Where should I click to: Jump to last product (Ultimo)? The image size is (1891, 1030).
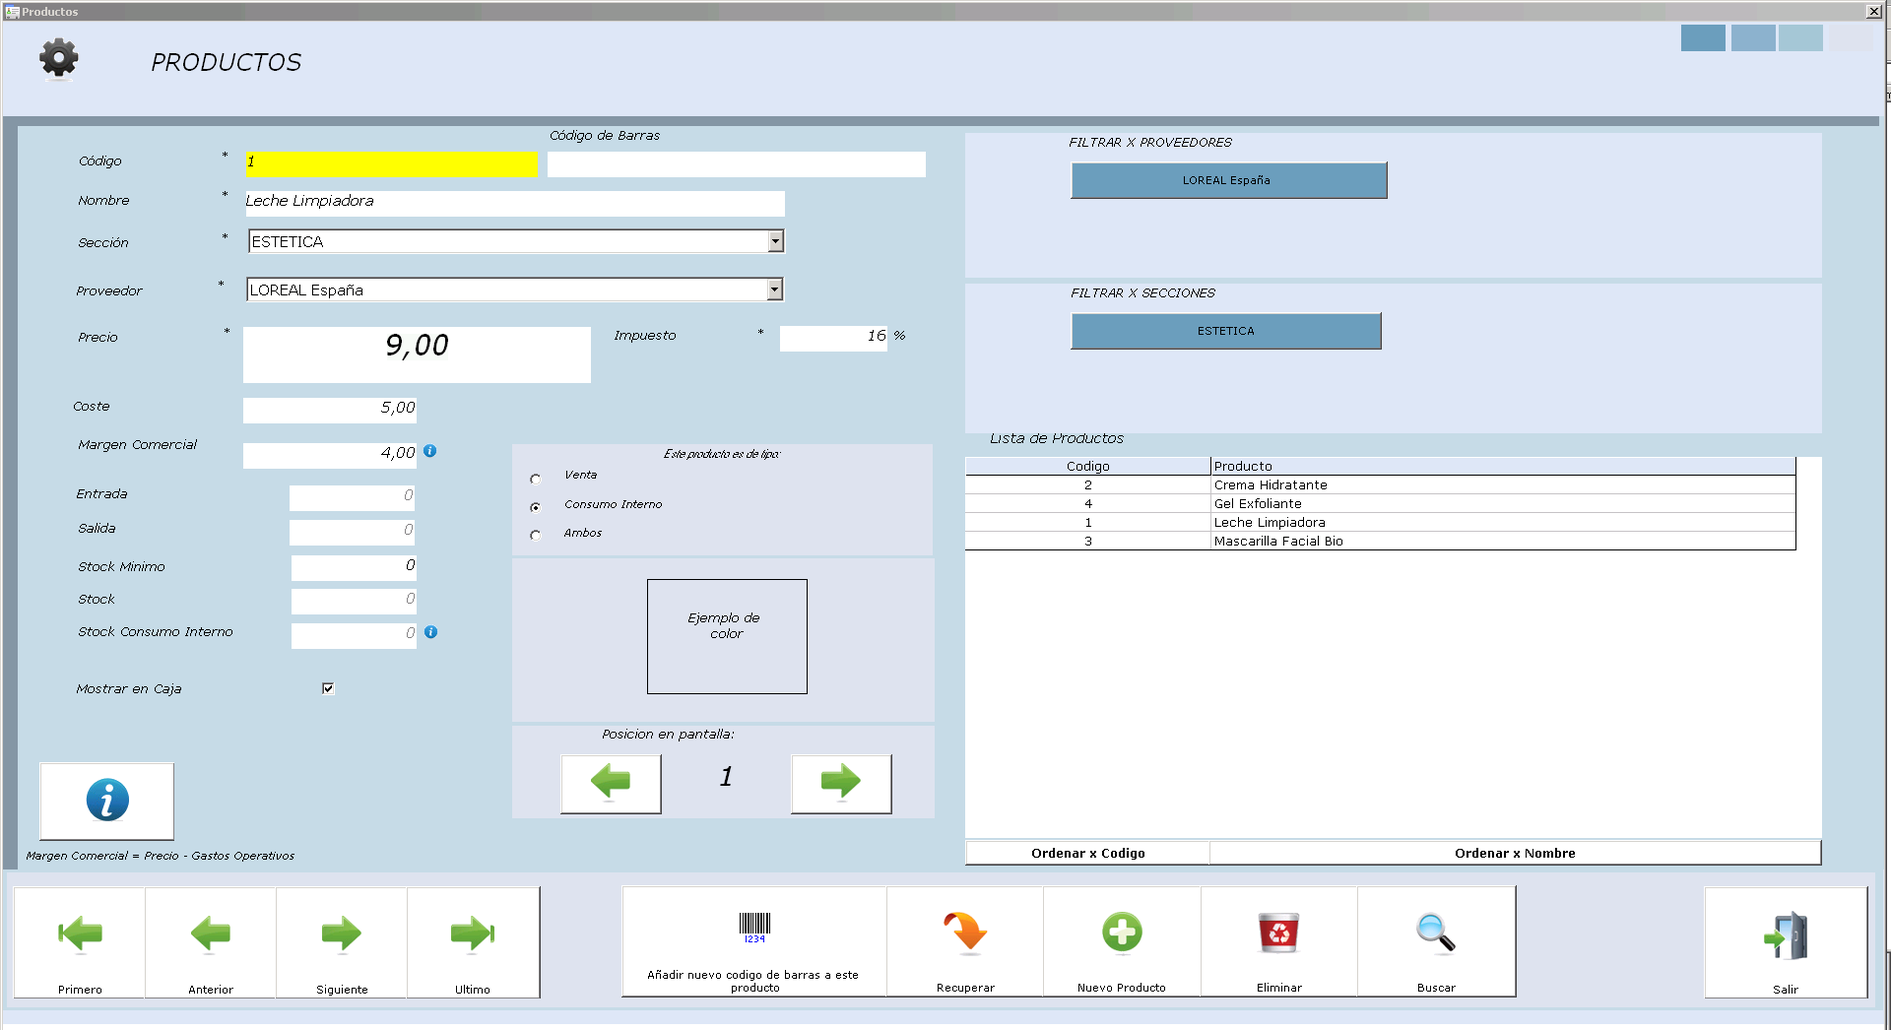(x=473, y=941)
